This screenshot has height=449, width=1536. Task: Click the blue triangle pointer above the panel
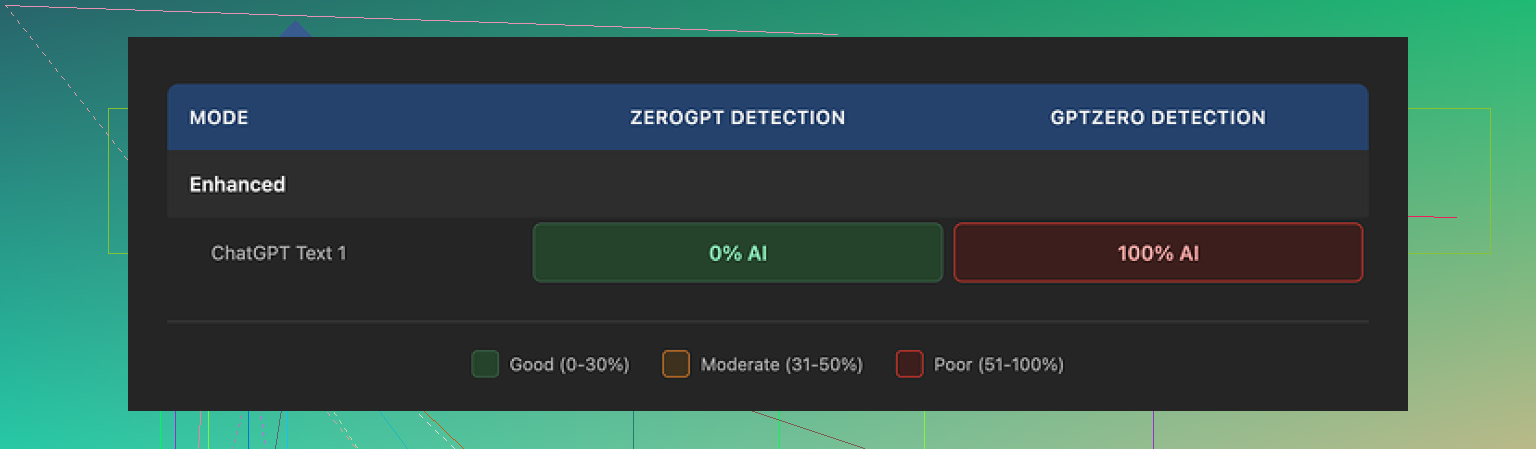click(296, 30)
